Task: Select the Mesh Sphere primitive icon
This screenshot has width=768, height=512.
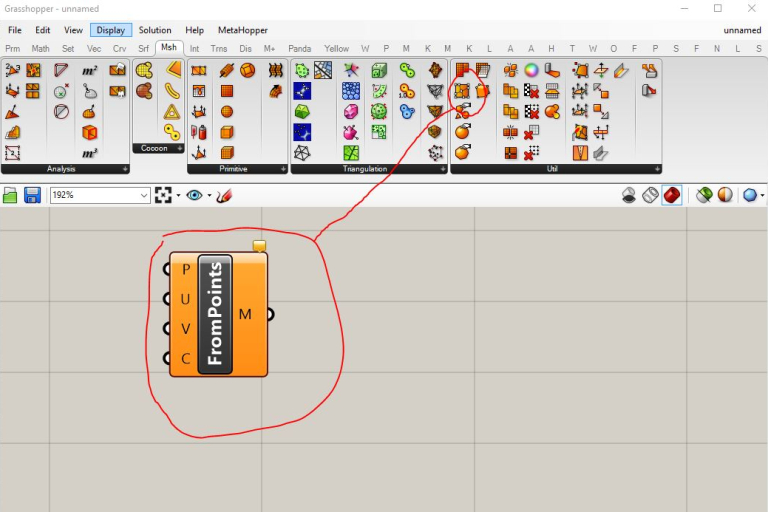Action: pos(227,111)
